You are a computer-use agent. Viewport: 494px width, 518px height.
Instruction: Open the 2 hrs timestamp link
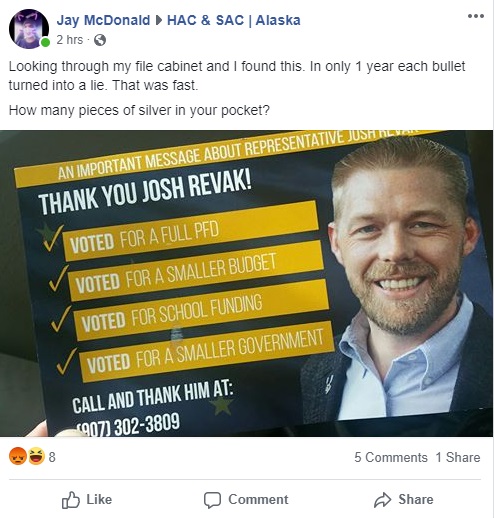tap(70, 40)
